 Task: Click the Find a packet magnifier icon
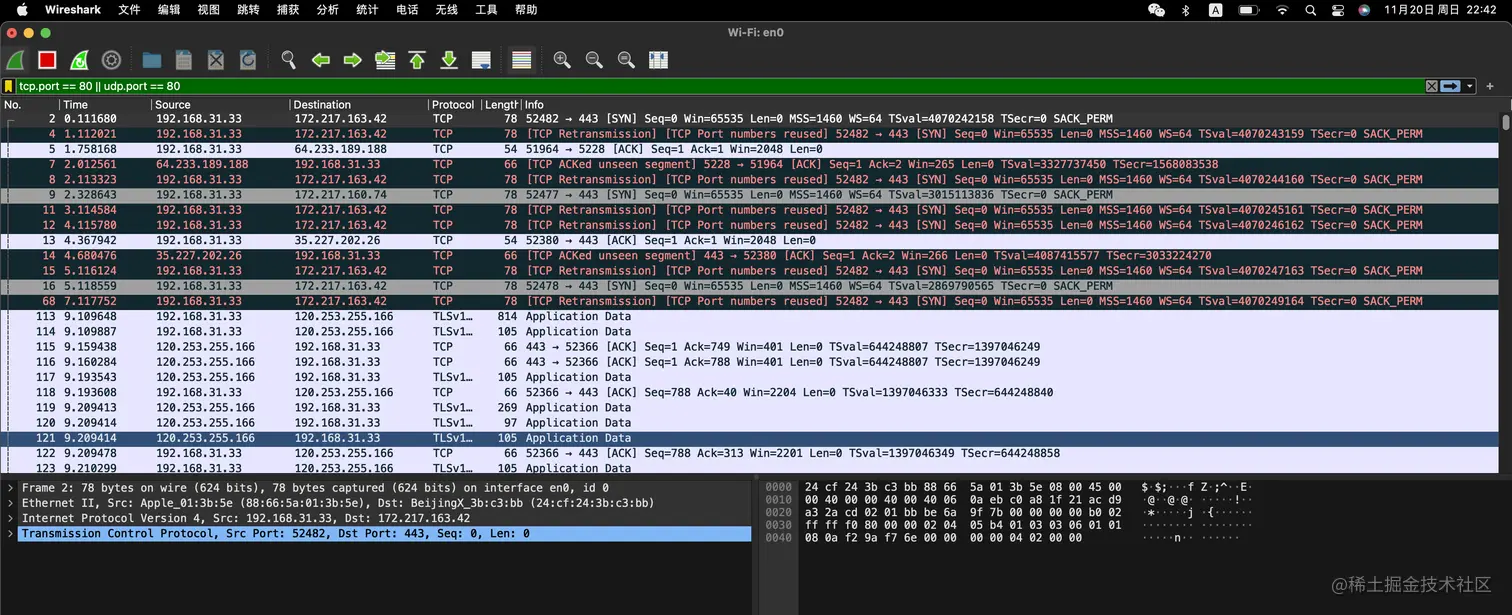tap(289, 60)
